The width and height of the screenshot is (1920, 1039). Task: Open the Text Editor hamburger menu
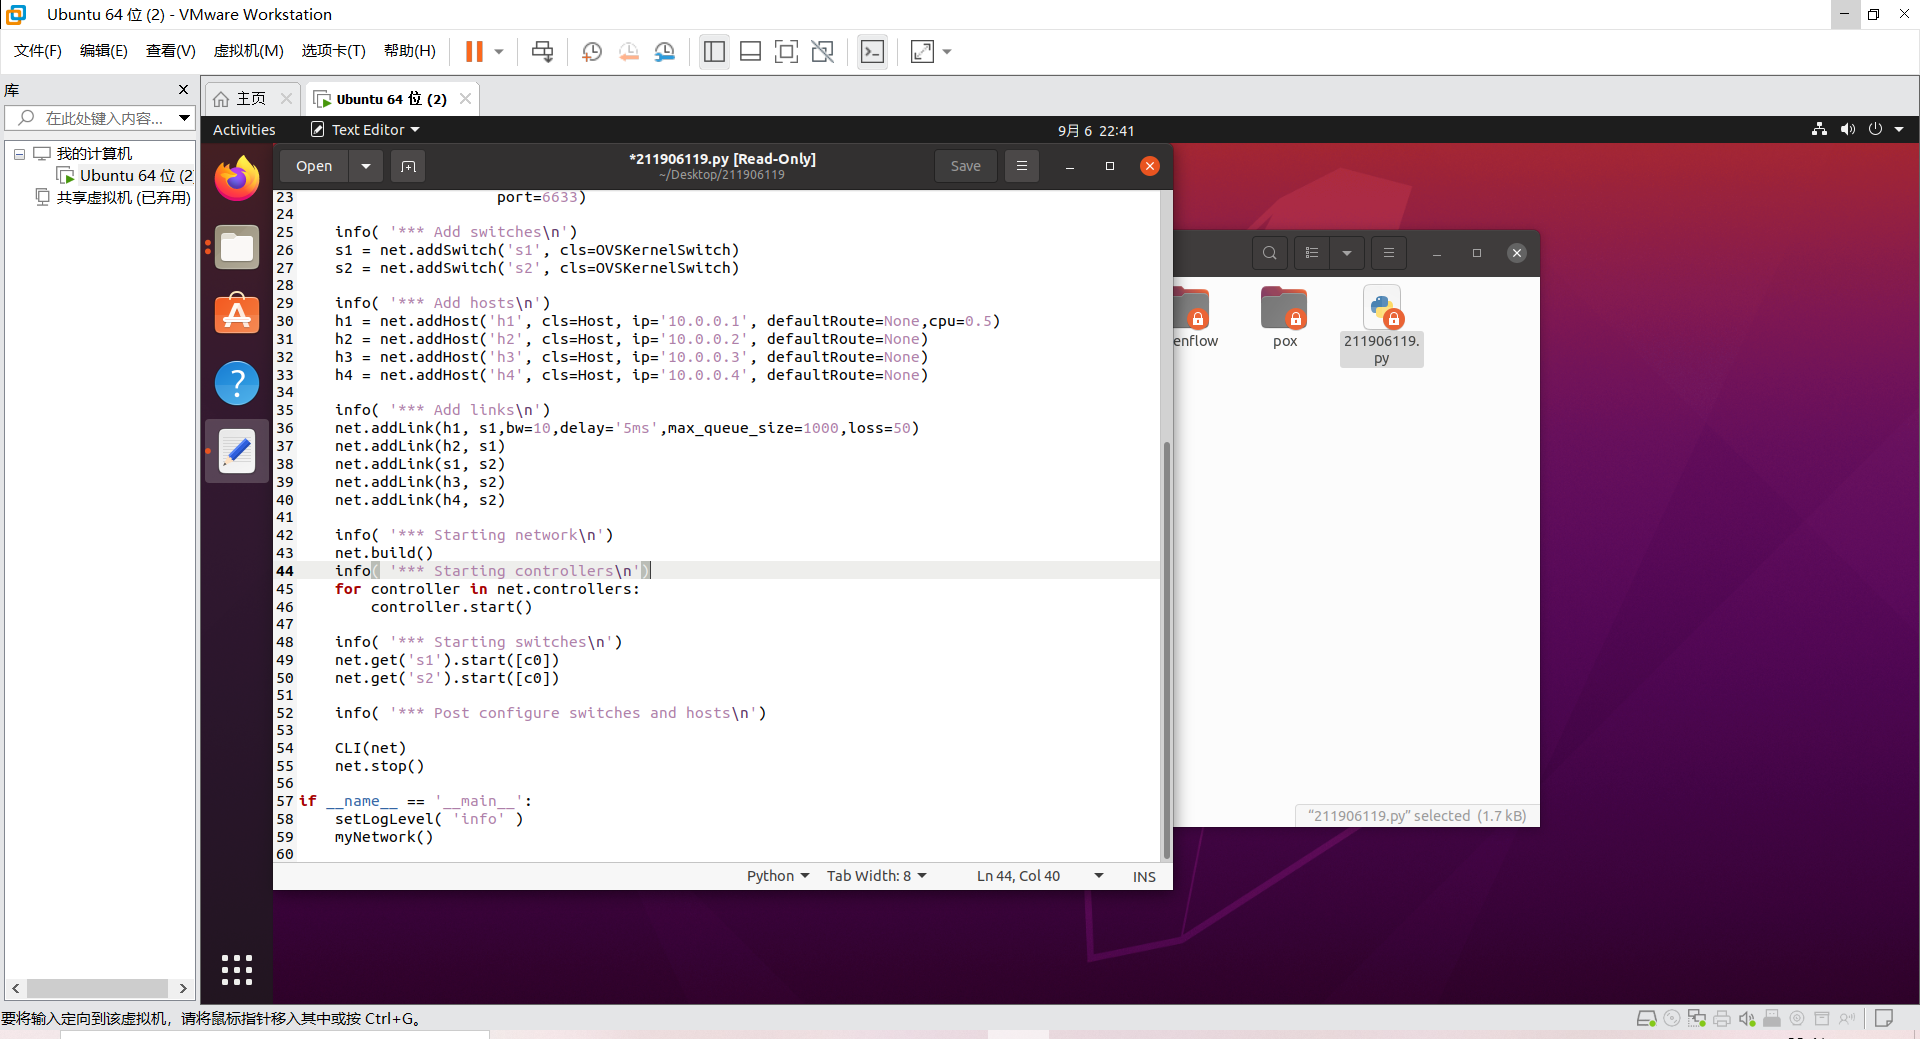(1021, 166)
